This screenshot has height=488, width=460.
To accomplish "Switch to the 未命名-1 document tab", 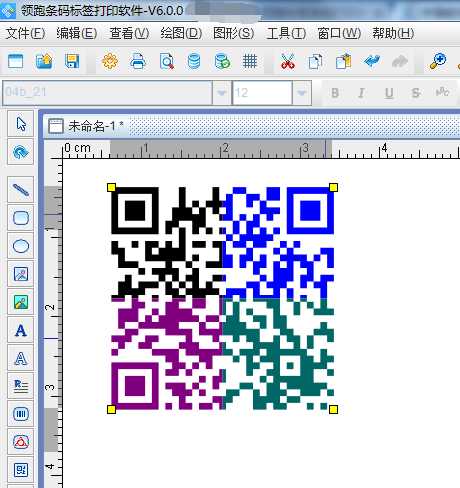I will tap(86, 126).
